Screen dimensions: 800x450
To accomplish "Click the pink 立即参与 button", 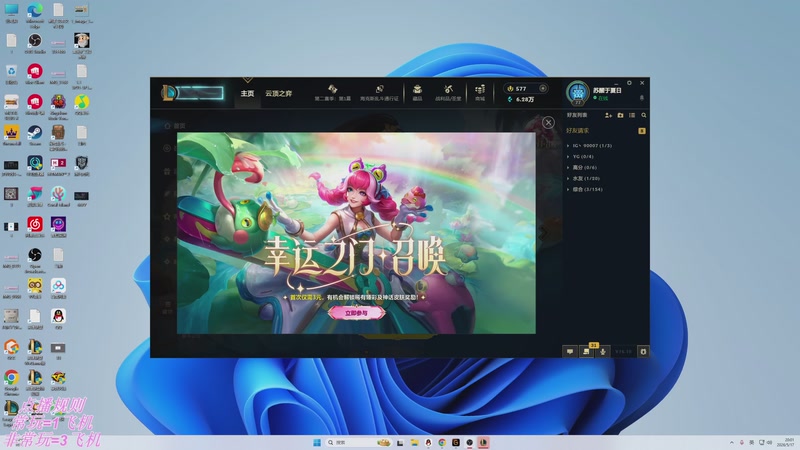I will [356, 313].
